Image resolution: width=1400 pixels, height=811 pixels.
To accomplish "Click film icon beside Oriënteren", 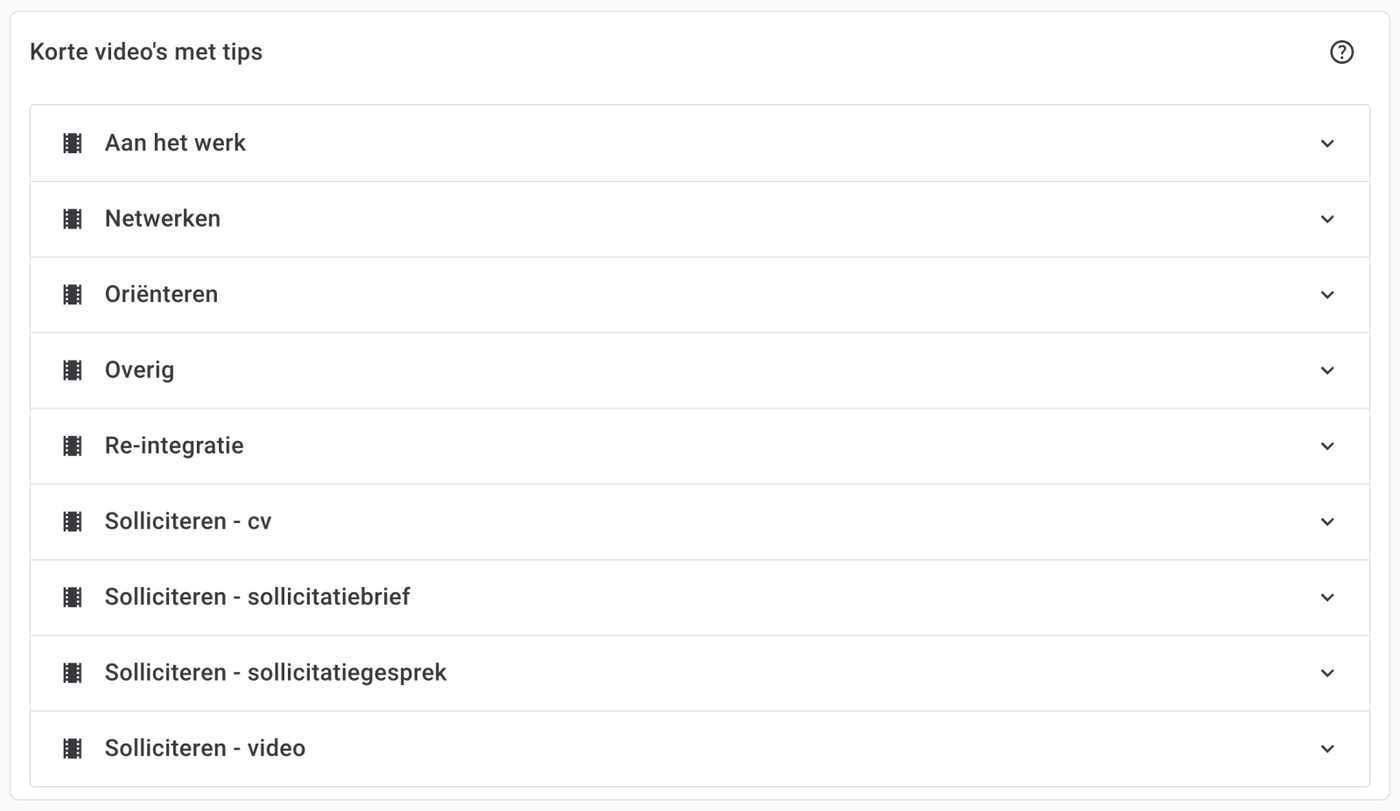I will coord(72,295).
